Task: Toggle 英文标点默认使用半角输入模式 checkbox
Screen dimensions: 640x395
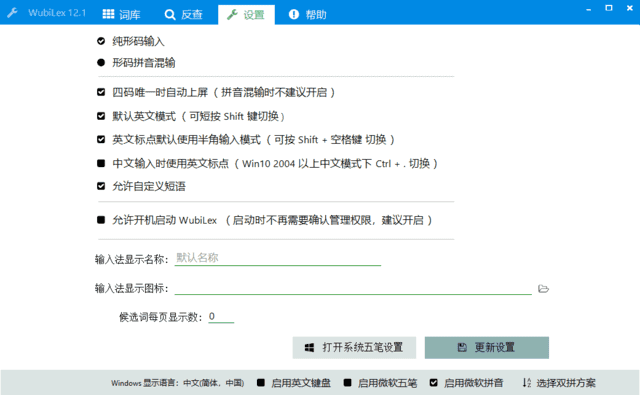Action: [x=101, y=140]
